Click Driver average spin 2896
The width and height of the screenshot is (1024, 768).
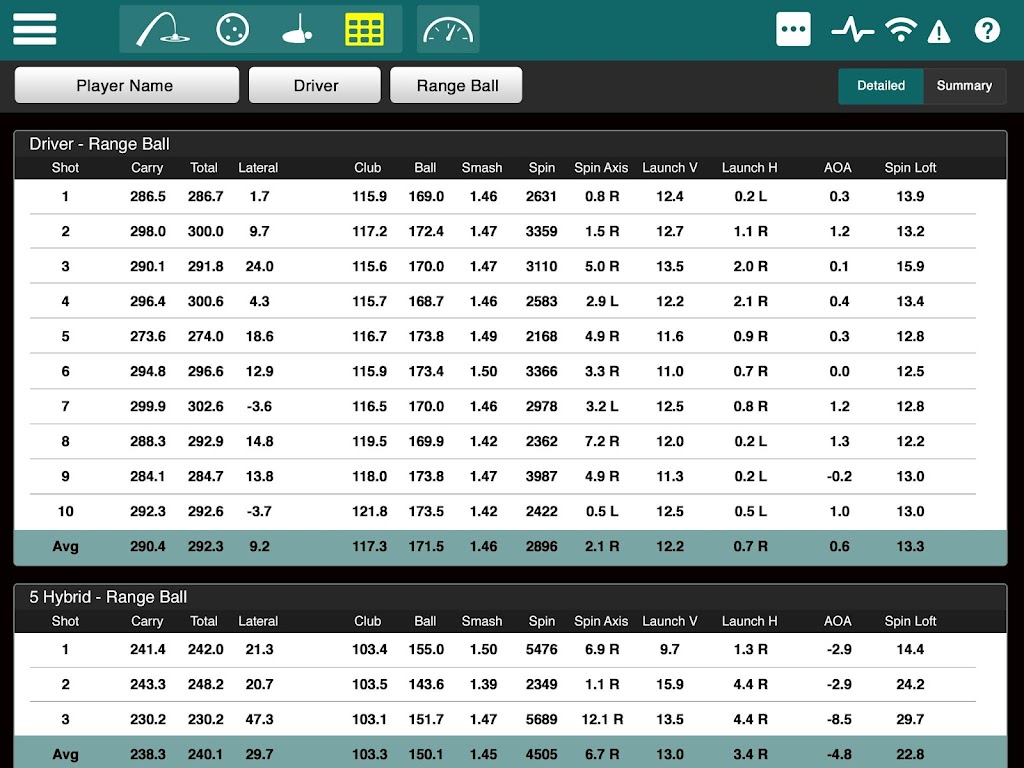(x=541, y=547)
